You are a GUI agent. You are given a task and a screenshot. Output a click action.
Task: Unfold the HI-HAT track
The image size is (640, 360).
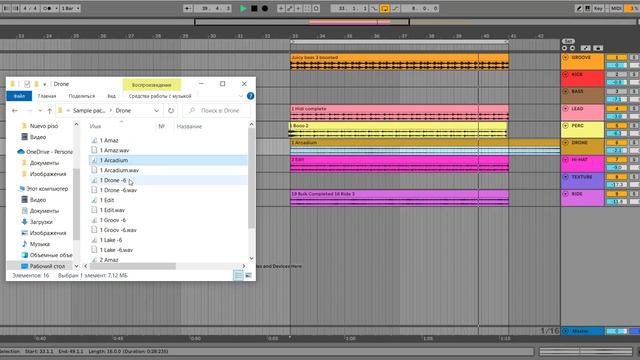(x=566, y=160)
